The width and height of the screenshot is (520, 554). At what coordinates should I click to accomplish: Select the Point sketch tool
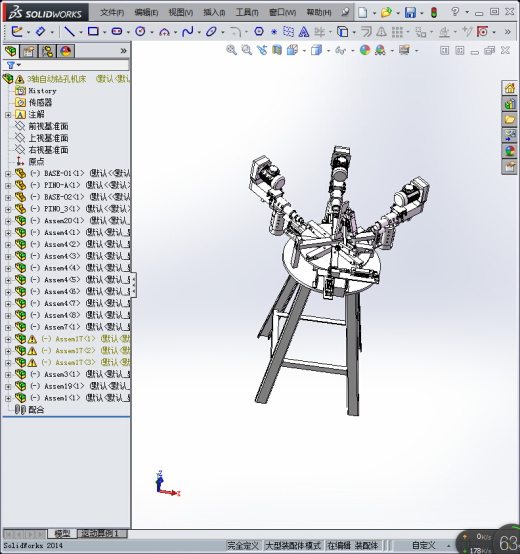coord(274,32)
